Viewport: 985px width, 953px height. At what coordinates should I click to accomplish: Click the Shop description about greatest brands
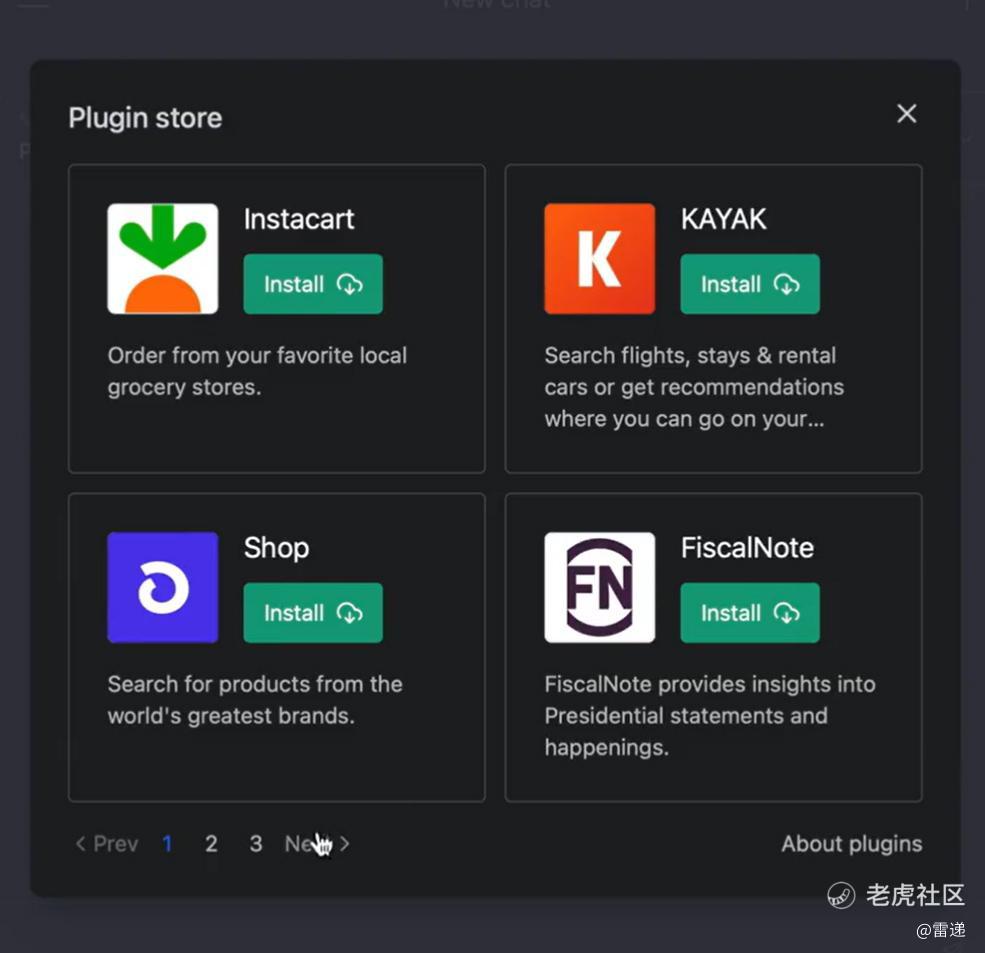[x=254, y=700]
